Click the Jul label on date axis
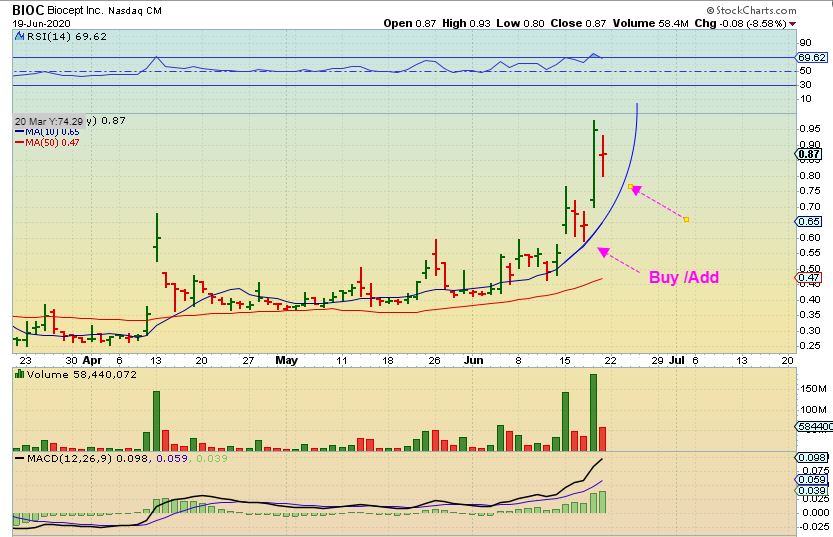Screen dimensions: 833x537 point(676,360)
